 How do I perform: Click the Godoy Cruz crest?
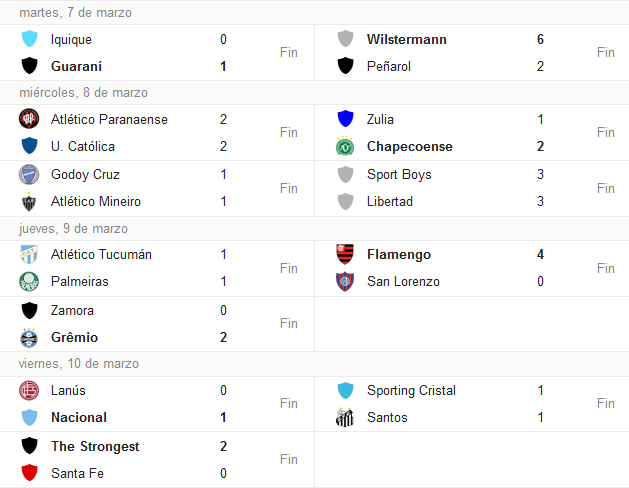point(29,174)
